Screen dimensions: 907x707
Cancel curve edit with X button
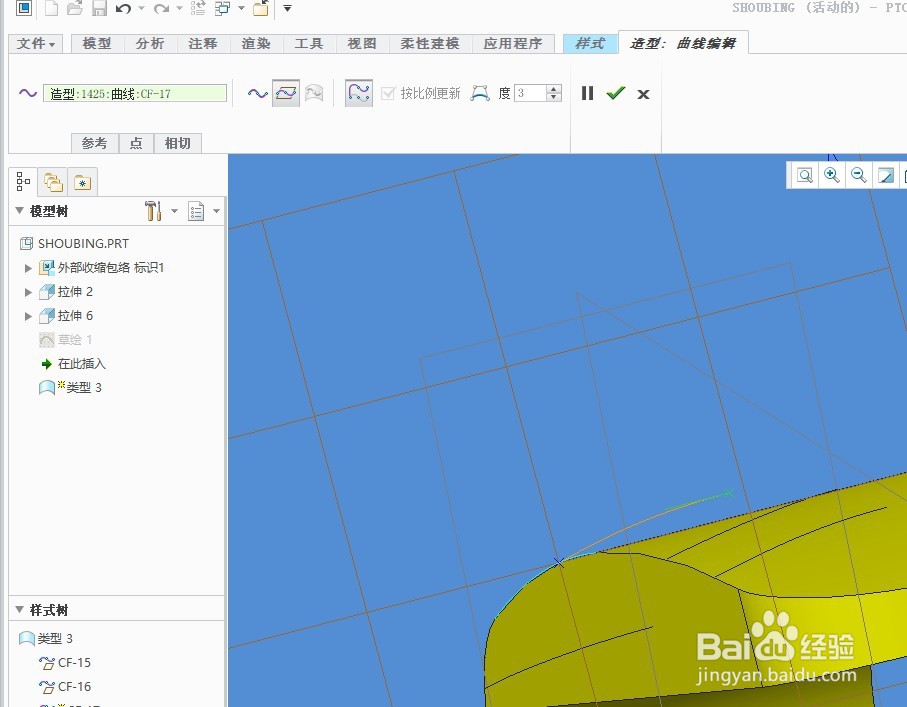click(643, 94)
